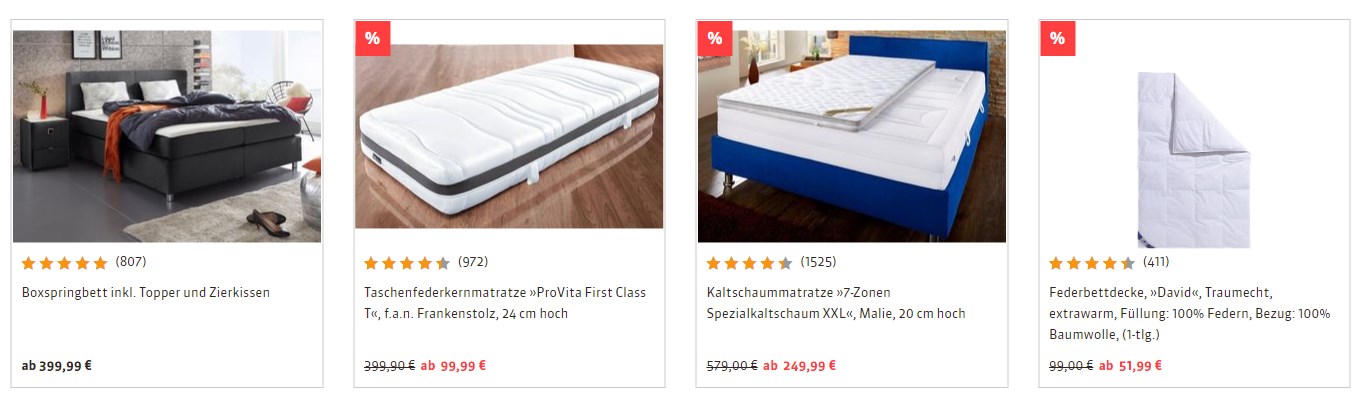Image resolution: width=1358 pixels, height=405 pixels.
Task: Click the (1525) review count
Action: pos(818,262)
